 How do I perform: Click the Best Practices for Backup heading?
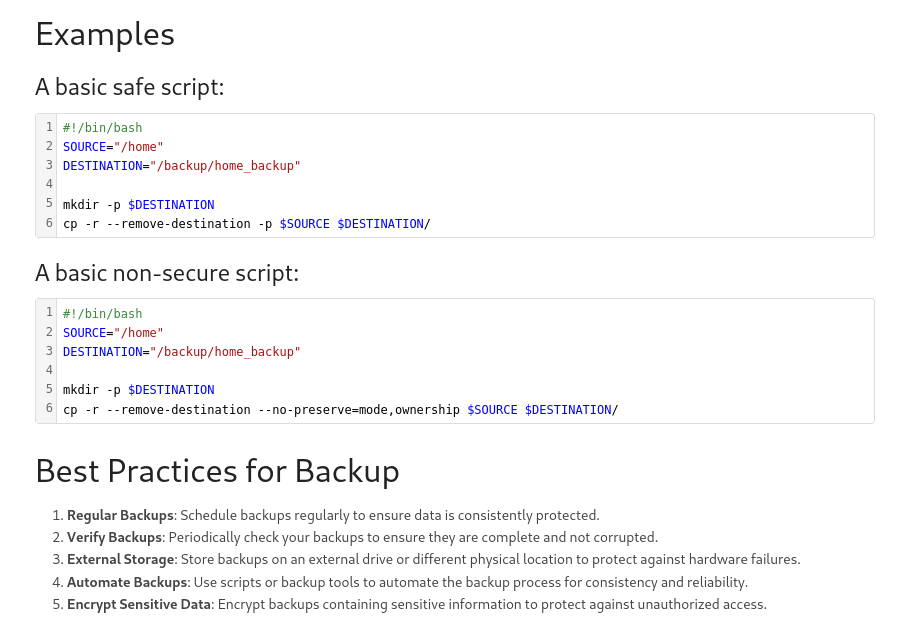pyautogui.click(x=217, y=471)
